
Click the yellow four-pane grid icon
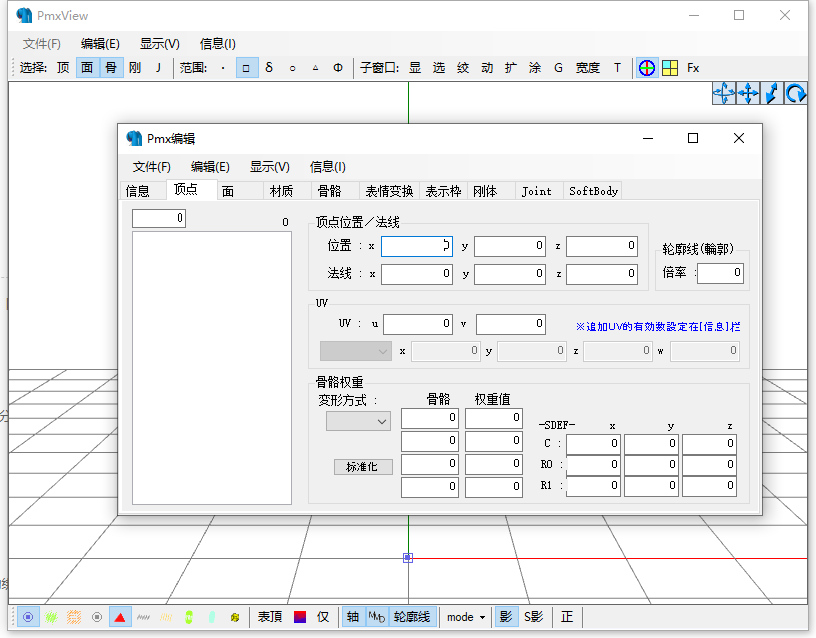(670, 68)
